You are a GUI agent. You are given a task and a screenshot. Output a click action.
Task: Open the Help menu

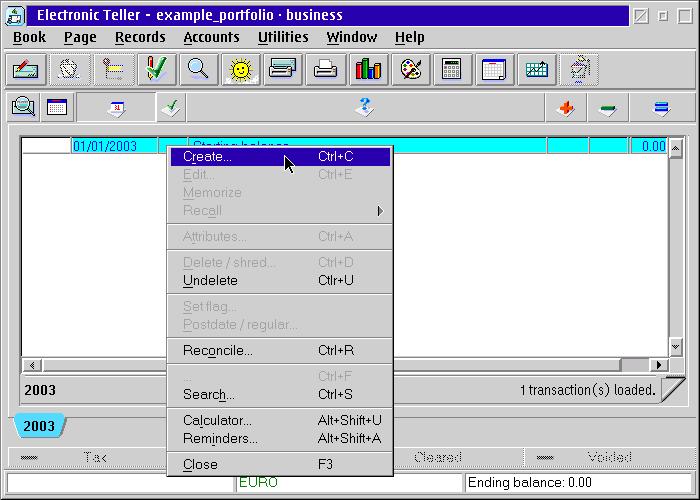[x=409, y=37]
